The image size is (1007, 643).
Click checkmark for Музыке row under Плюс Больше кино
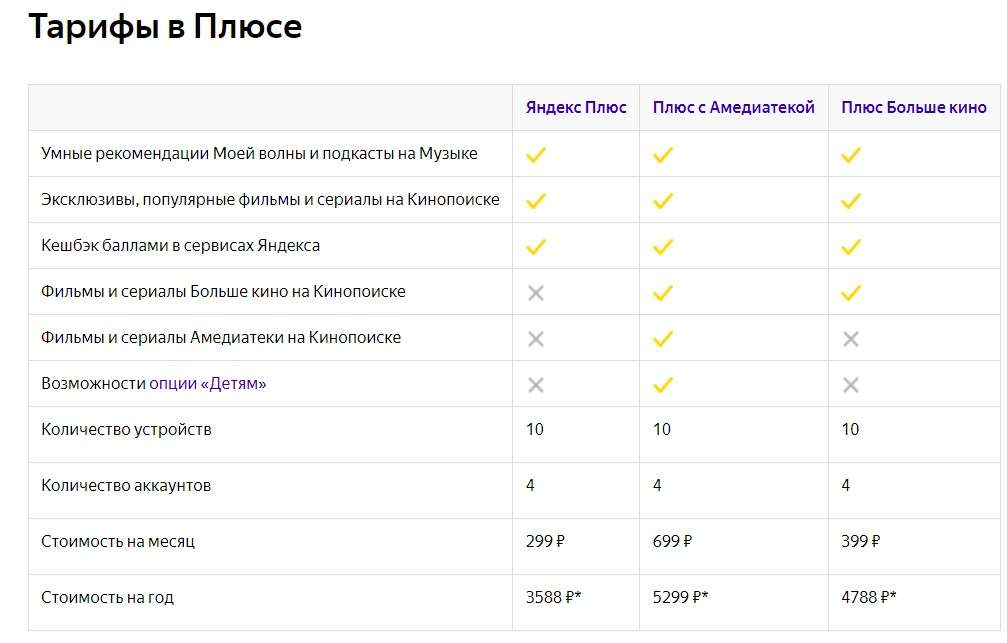coord(851,155)
